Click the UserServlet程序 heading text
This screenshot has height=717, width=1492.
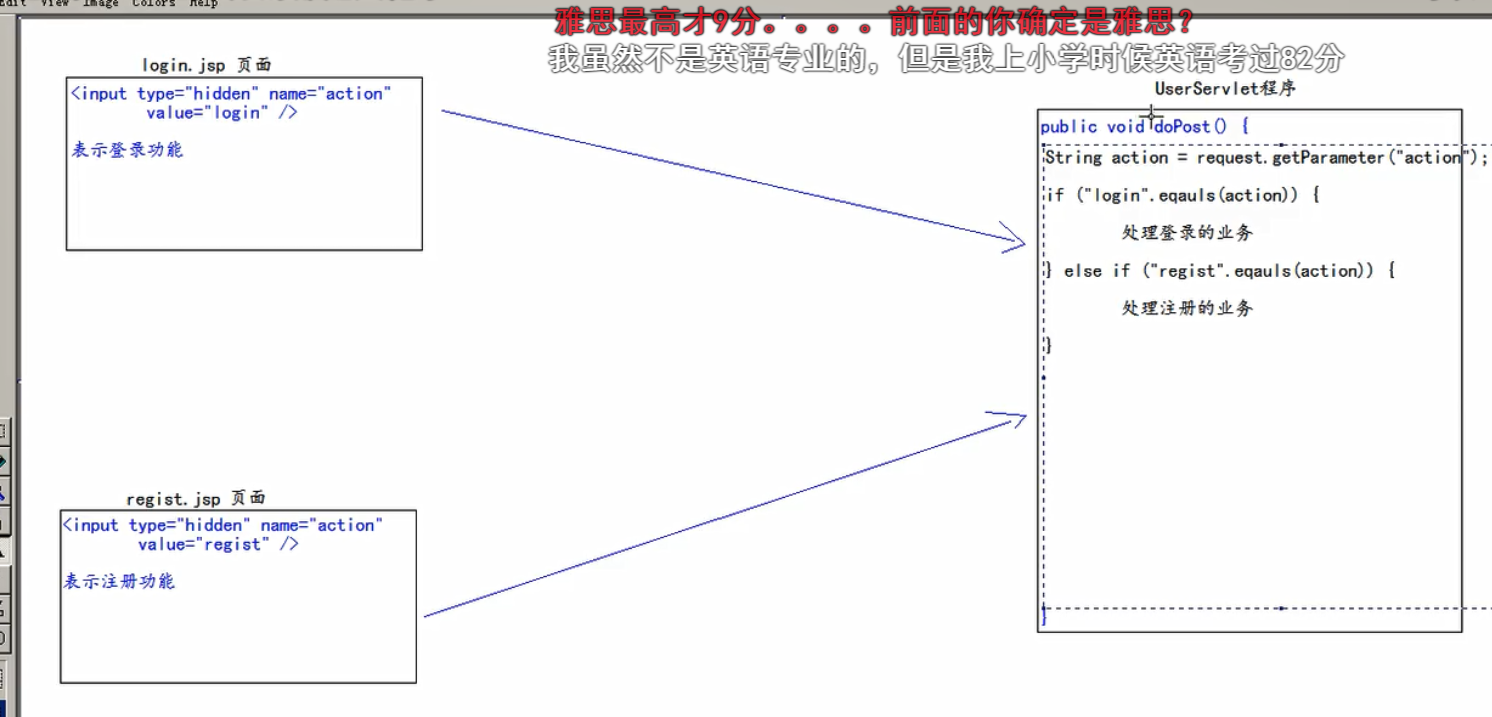[1226, 89]
